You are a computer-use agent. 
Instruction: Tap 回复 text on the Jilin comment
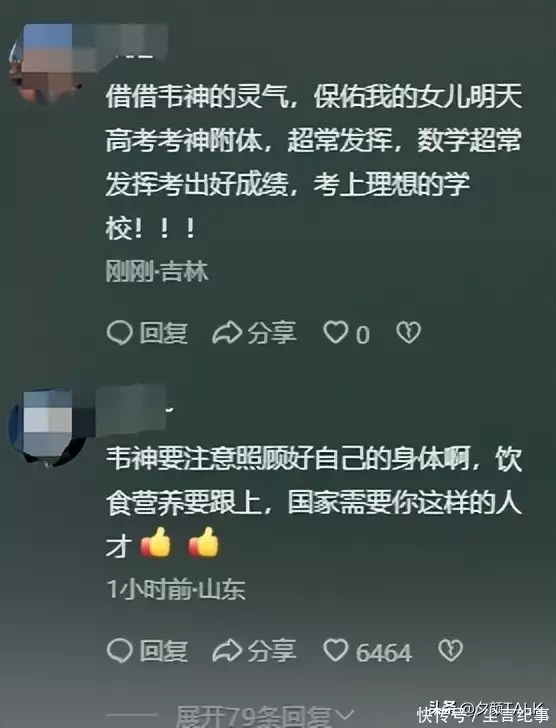[x=163, y=333]
